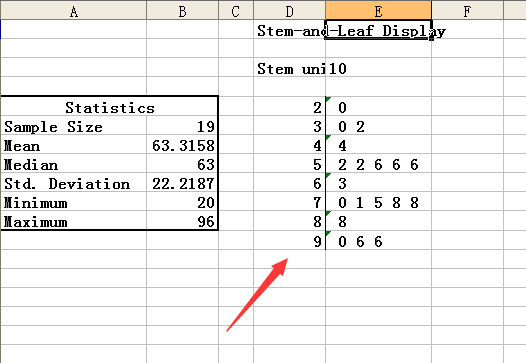
Task: Select the leaf cell 2 2 6 6 6
Action: point(378,164)
